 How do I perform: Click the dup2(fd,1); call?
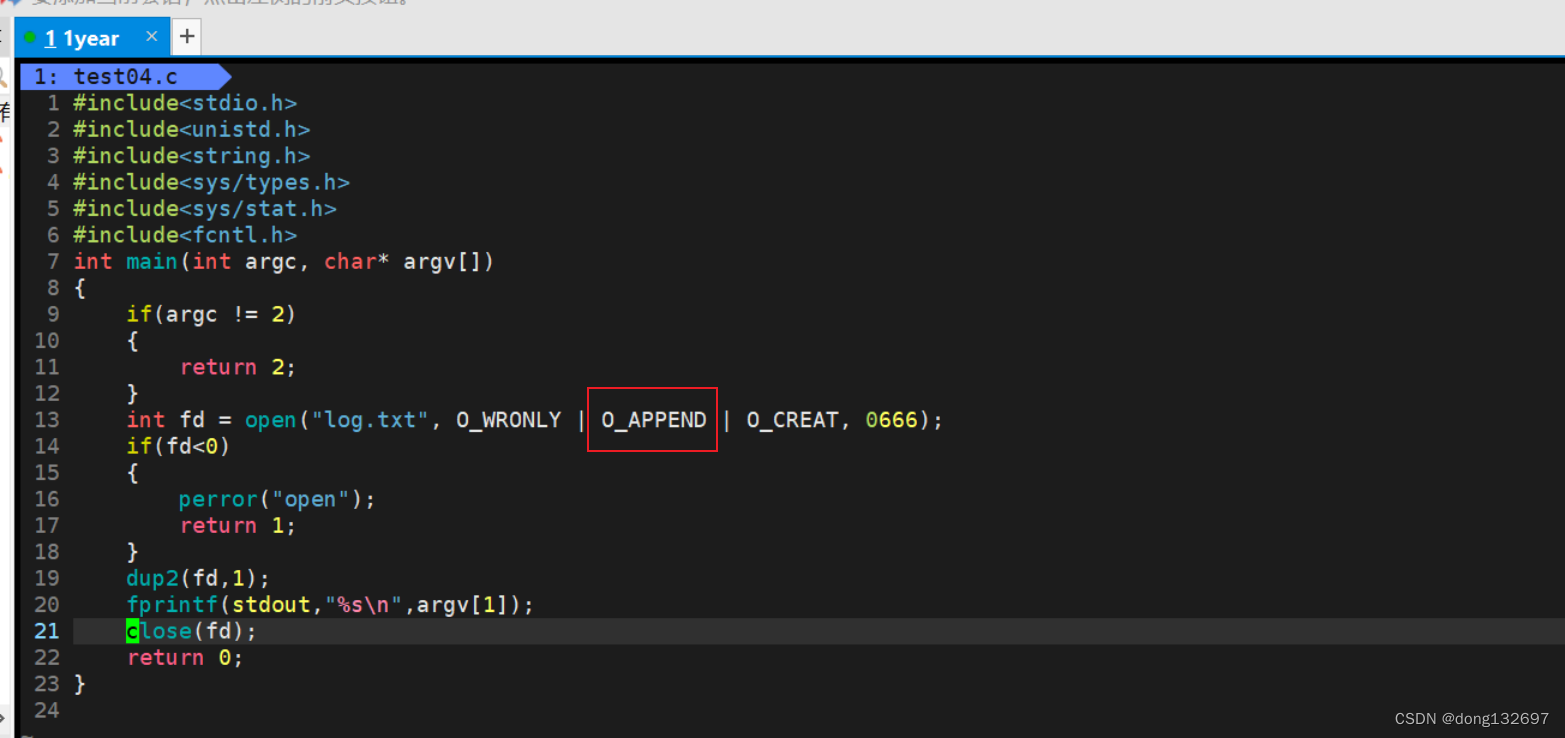pyautogui.click(x=198, y=578)
